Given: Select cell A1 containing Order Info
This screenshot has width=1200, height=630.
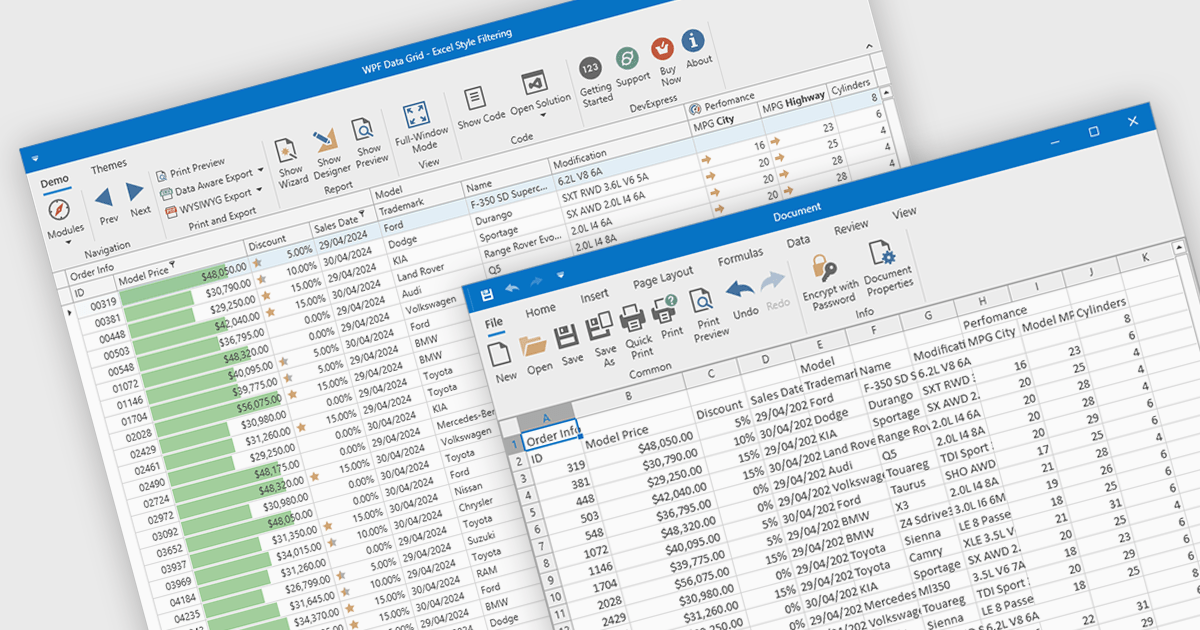Looking at the screenshot, I should pos(551,434).
